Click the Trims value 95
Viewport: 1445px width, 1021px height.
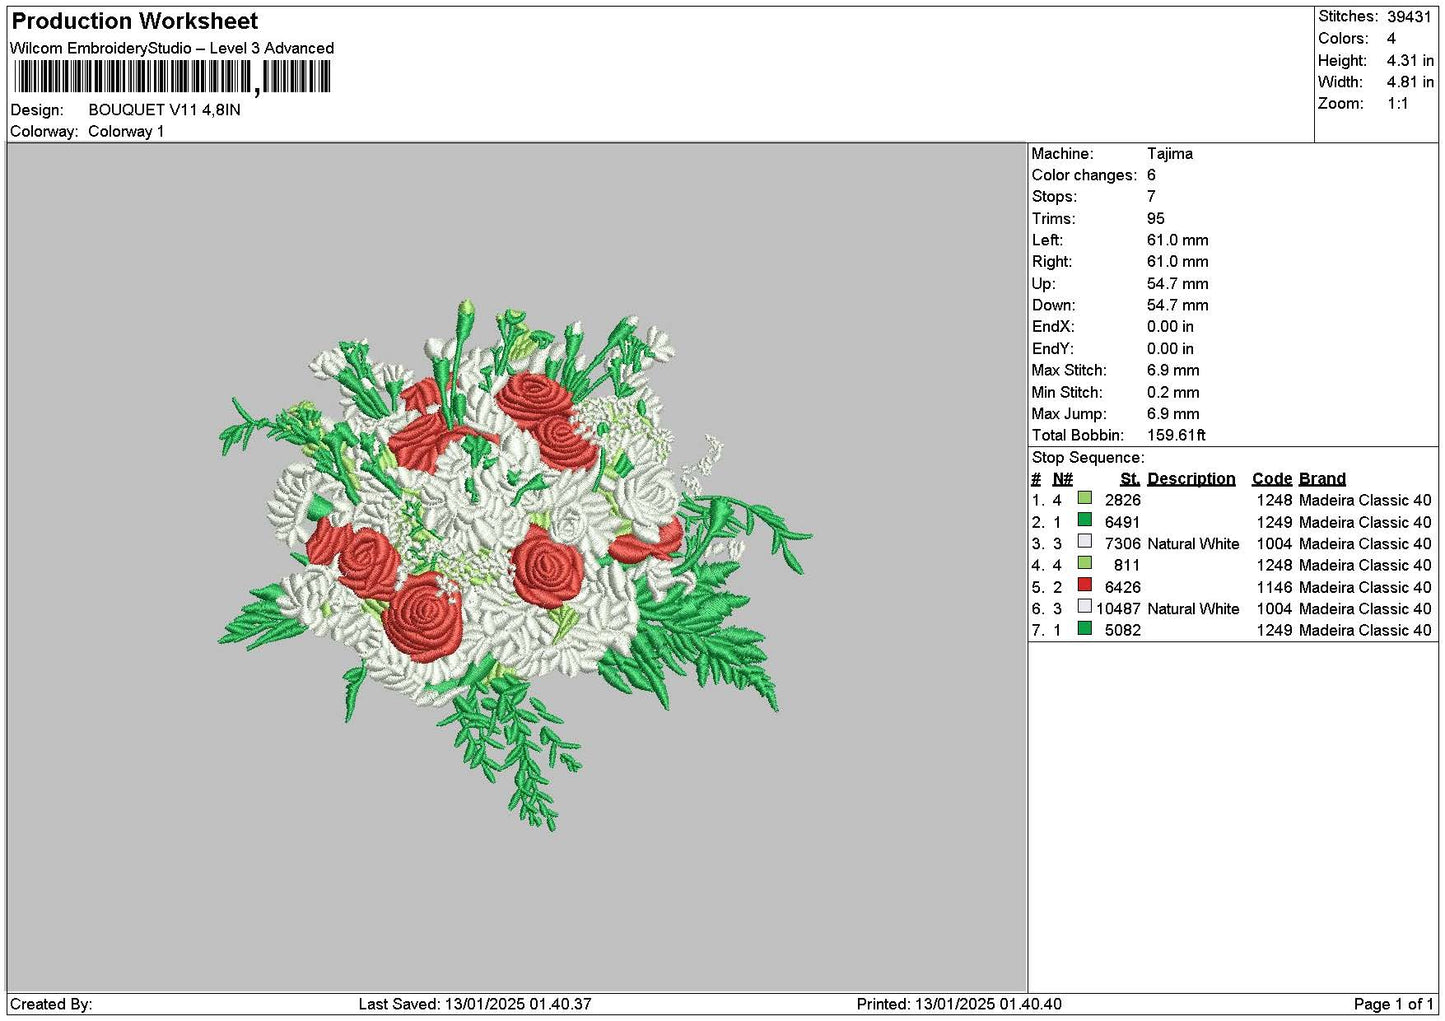1155,219
